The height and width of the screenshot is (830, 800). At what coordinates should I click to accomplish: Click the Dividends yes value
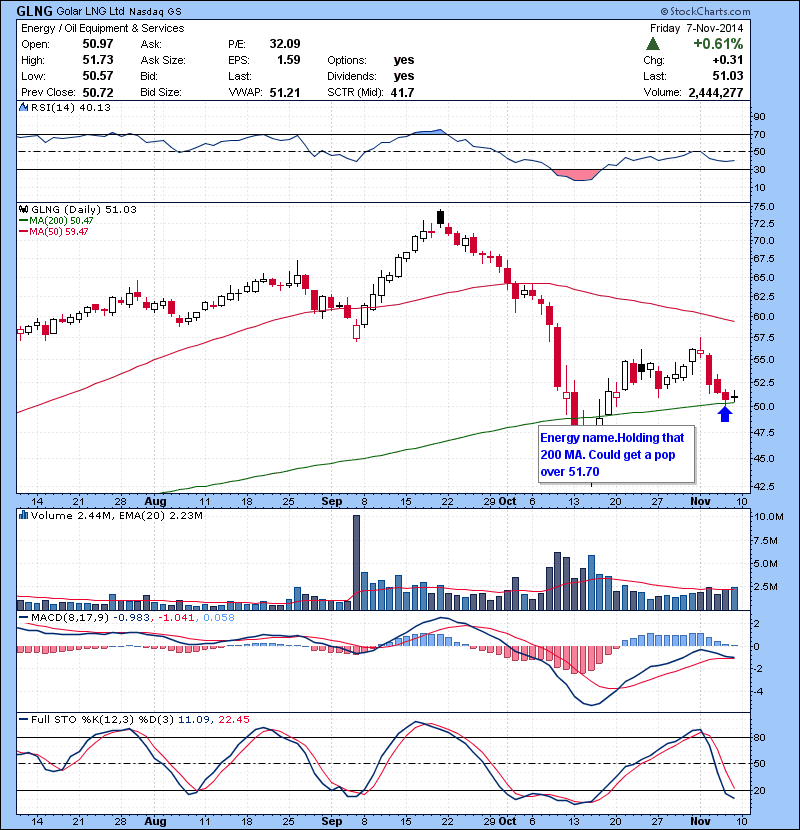click(x=404, y=76)
